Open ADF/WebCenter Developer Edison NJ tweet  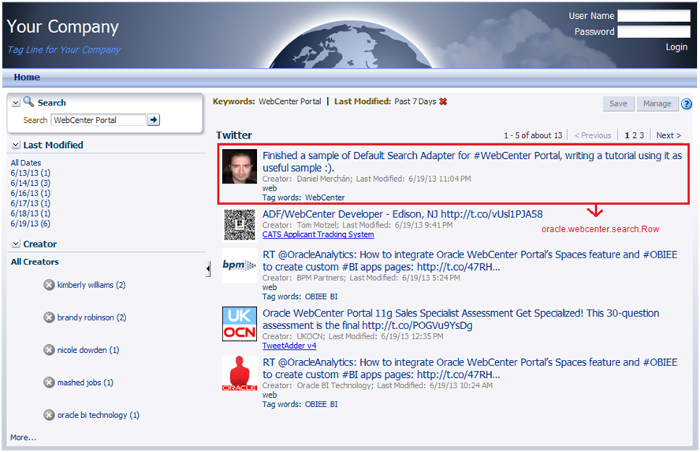(x=403, y=214)
